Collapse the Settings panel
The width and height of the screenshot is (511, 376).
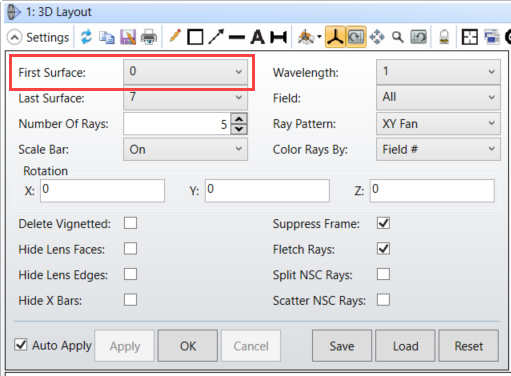click(14, 37)
